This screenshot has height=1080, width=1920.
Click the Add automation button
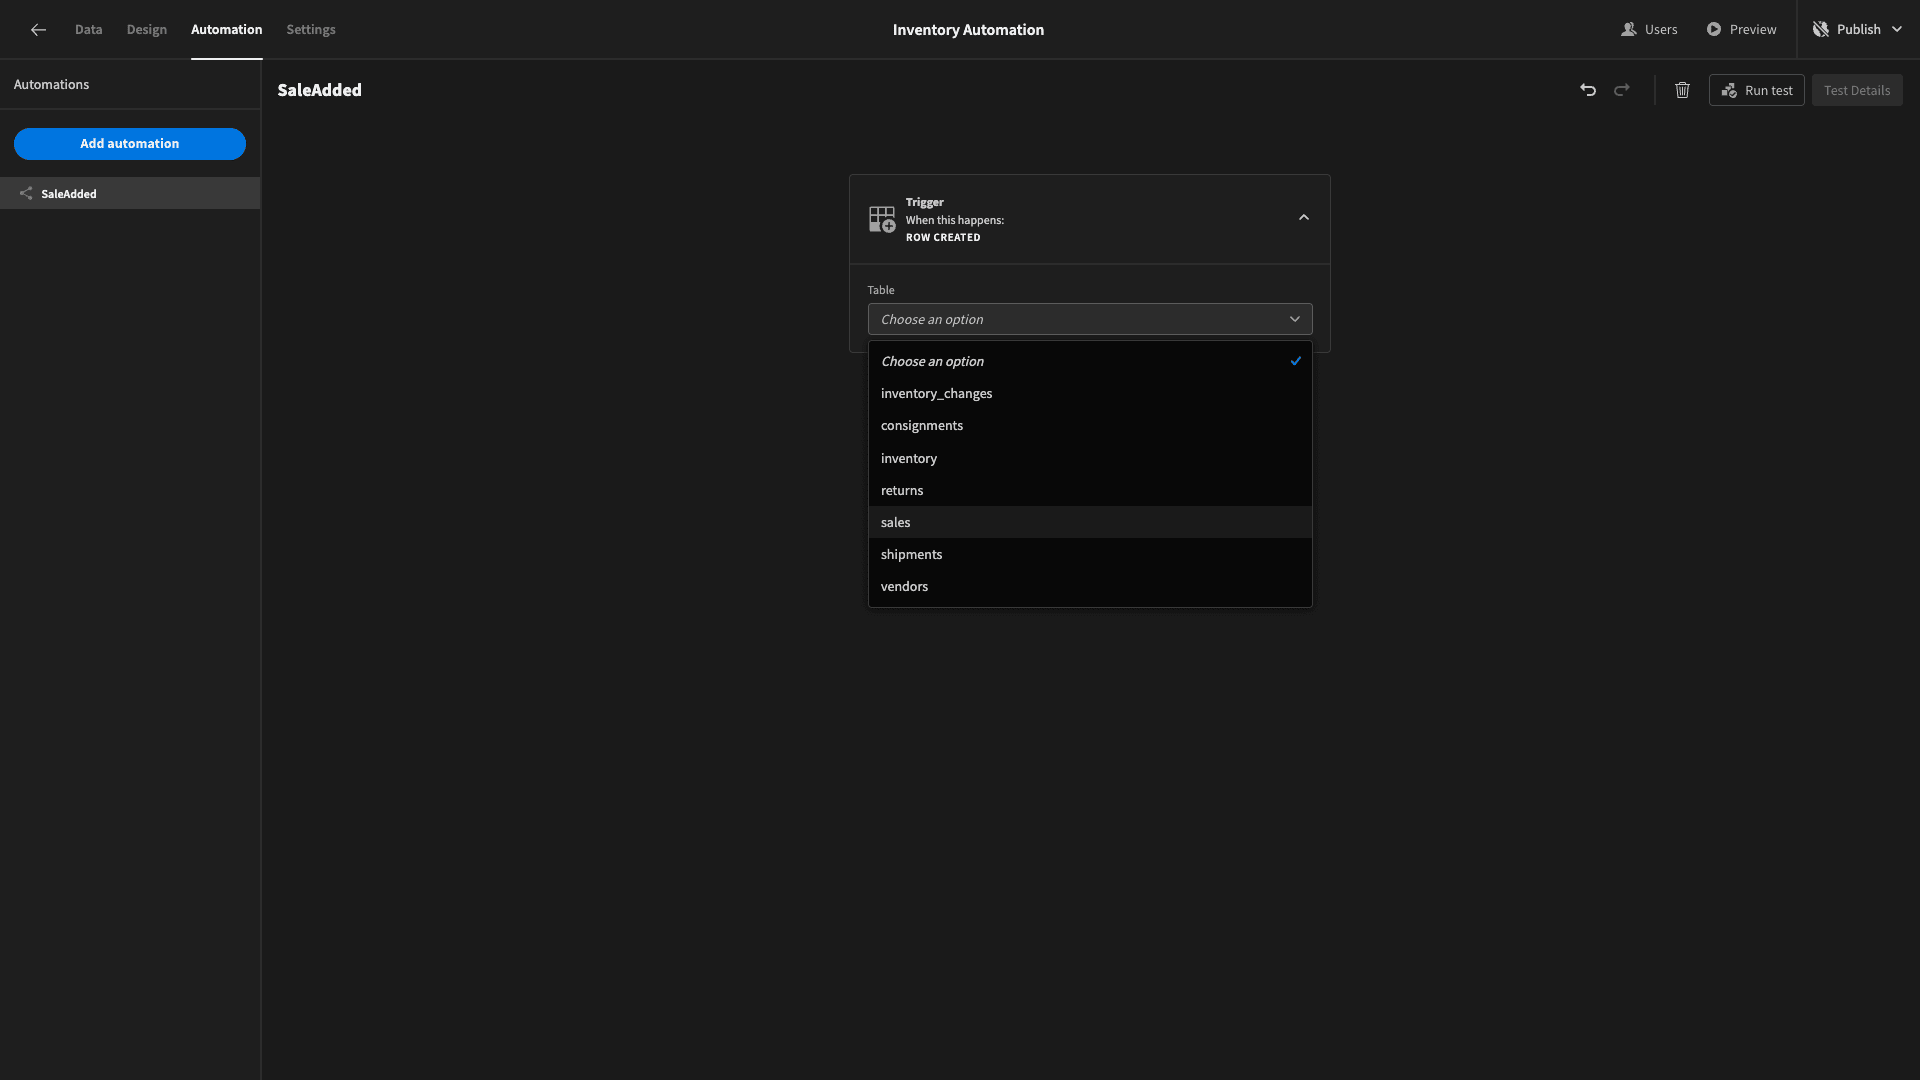(x=130, y=144)
